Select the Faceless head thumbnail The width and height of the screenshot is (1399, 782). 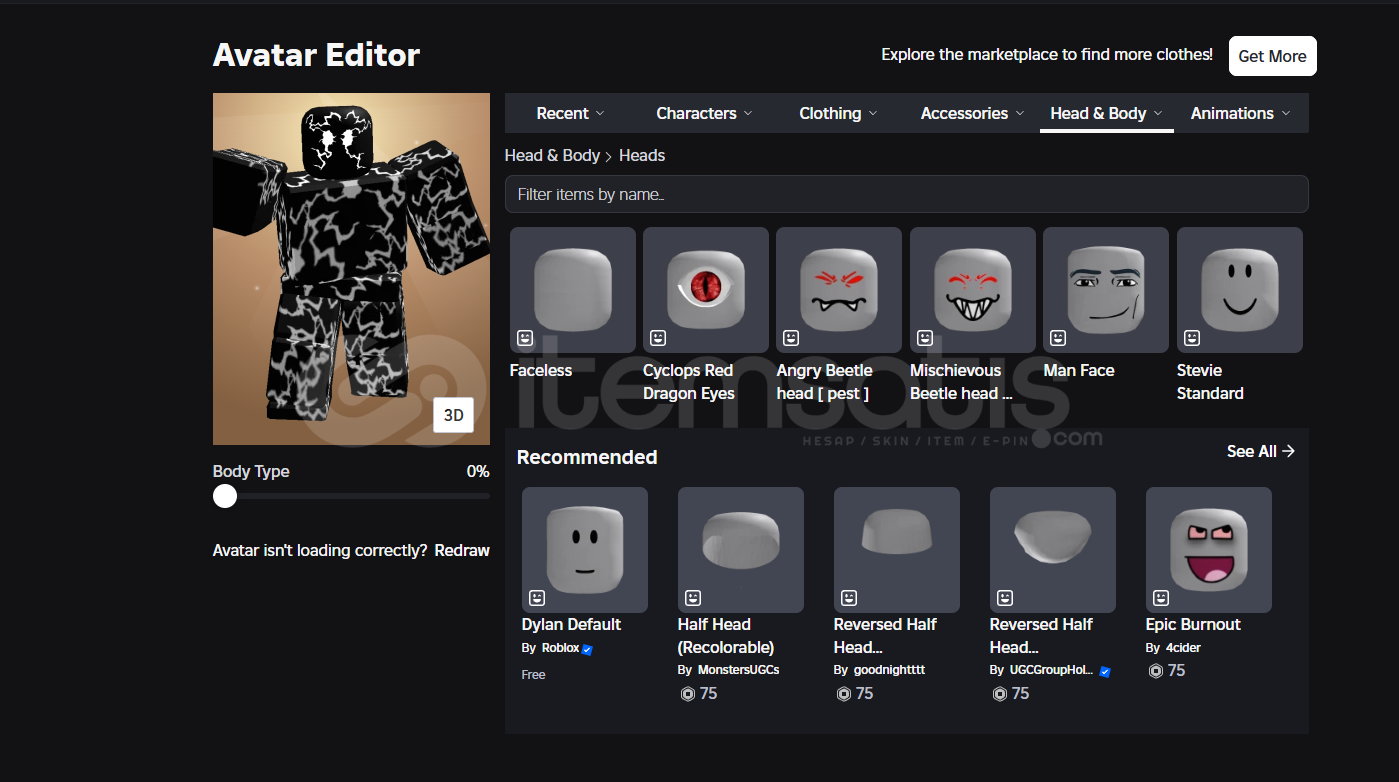(573, 290)
